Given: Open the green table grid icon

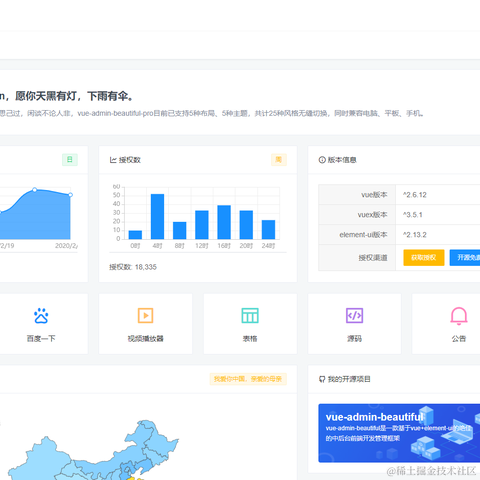Looking at the screenshot, I should click(x=250, y=315).
